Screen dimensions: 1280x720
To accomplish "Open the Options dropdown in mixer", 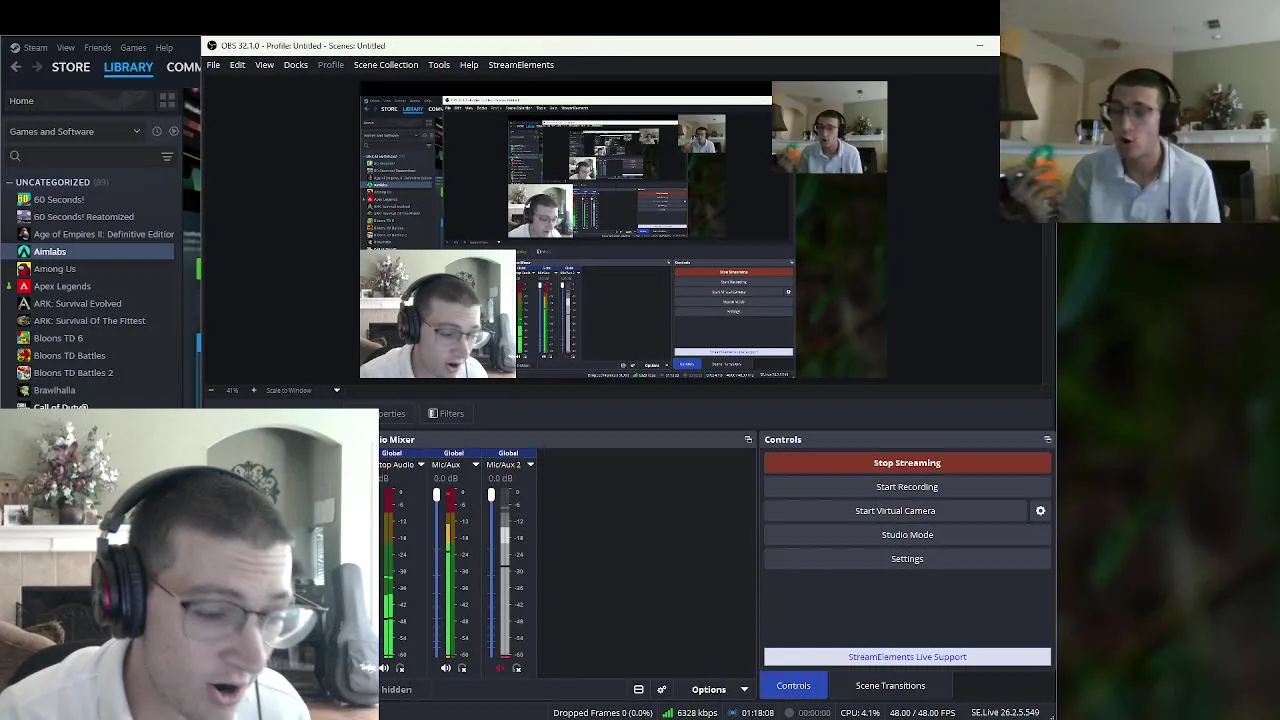I will click(719, 689).
